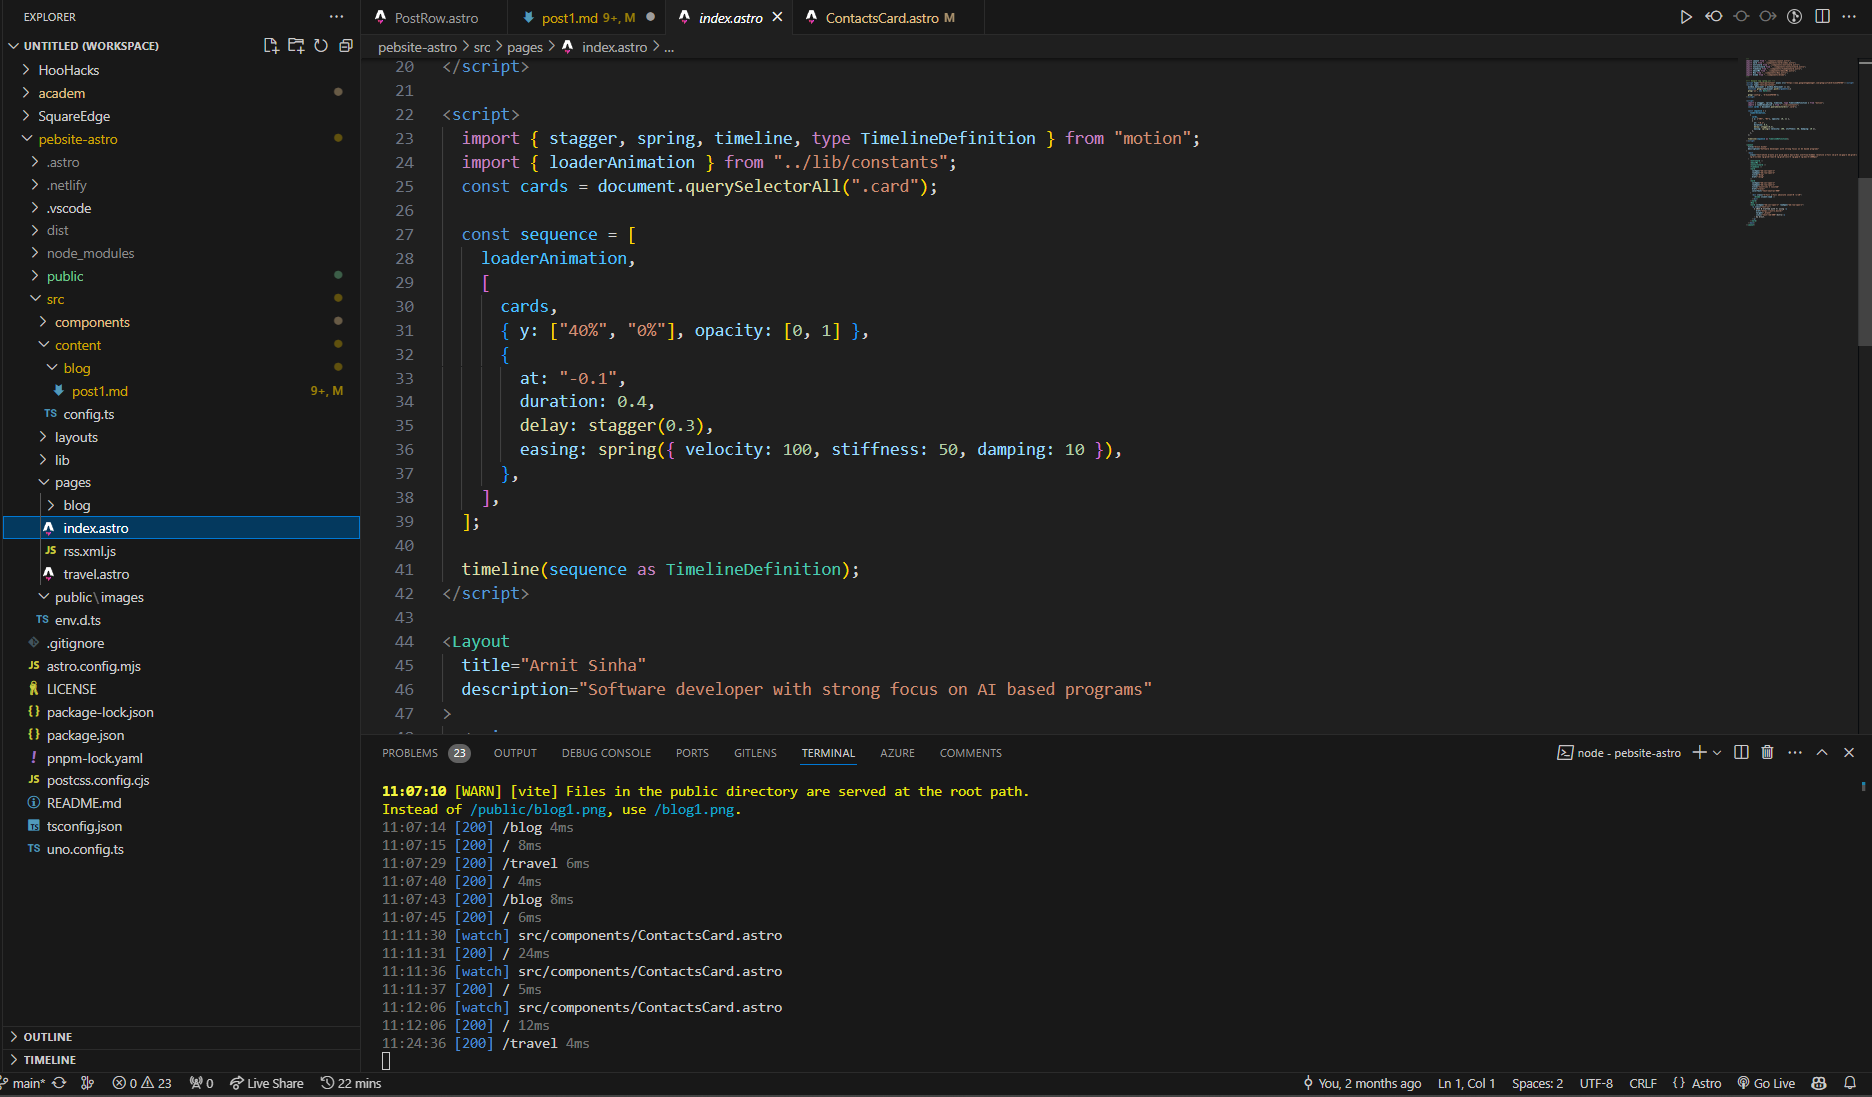1872x1097 pixels.
Task: Open editor more actions ellipsis
Action: (1849, 17)
